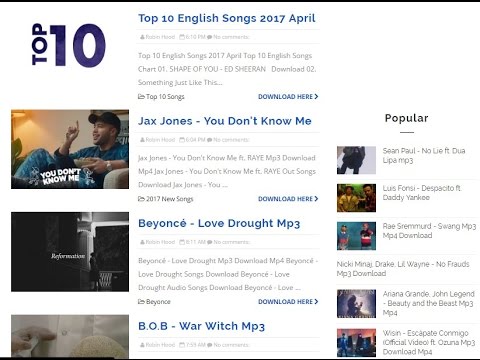Click the Luis Fonsi Despacito thumbnail
The width and height of the screenshot is (480, 360).
pos(356,198)
